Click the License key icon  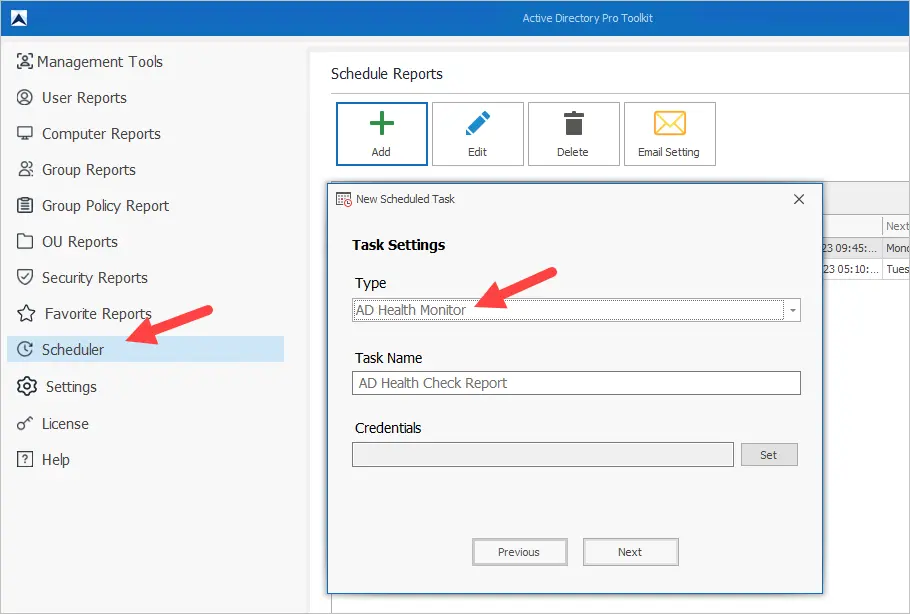tap(24, 424)
